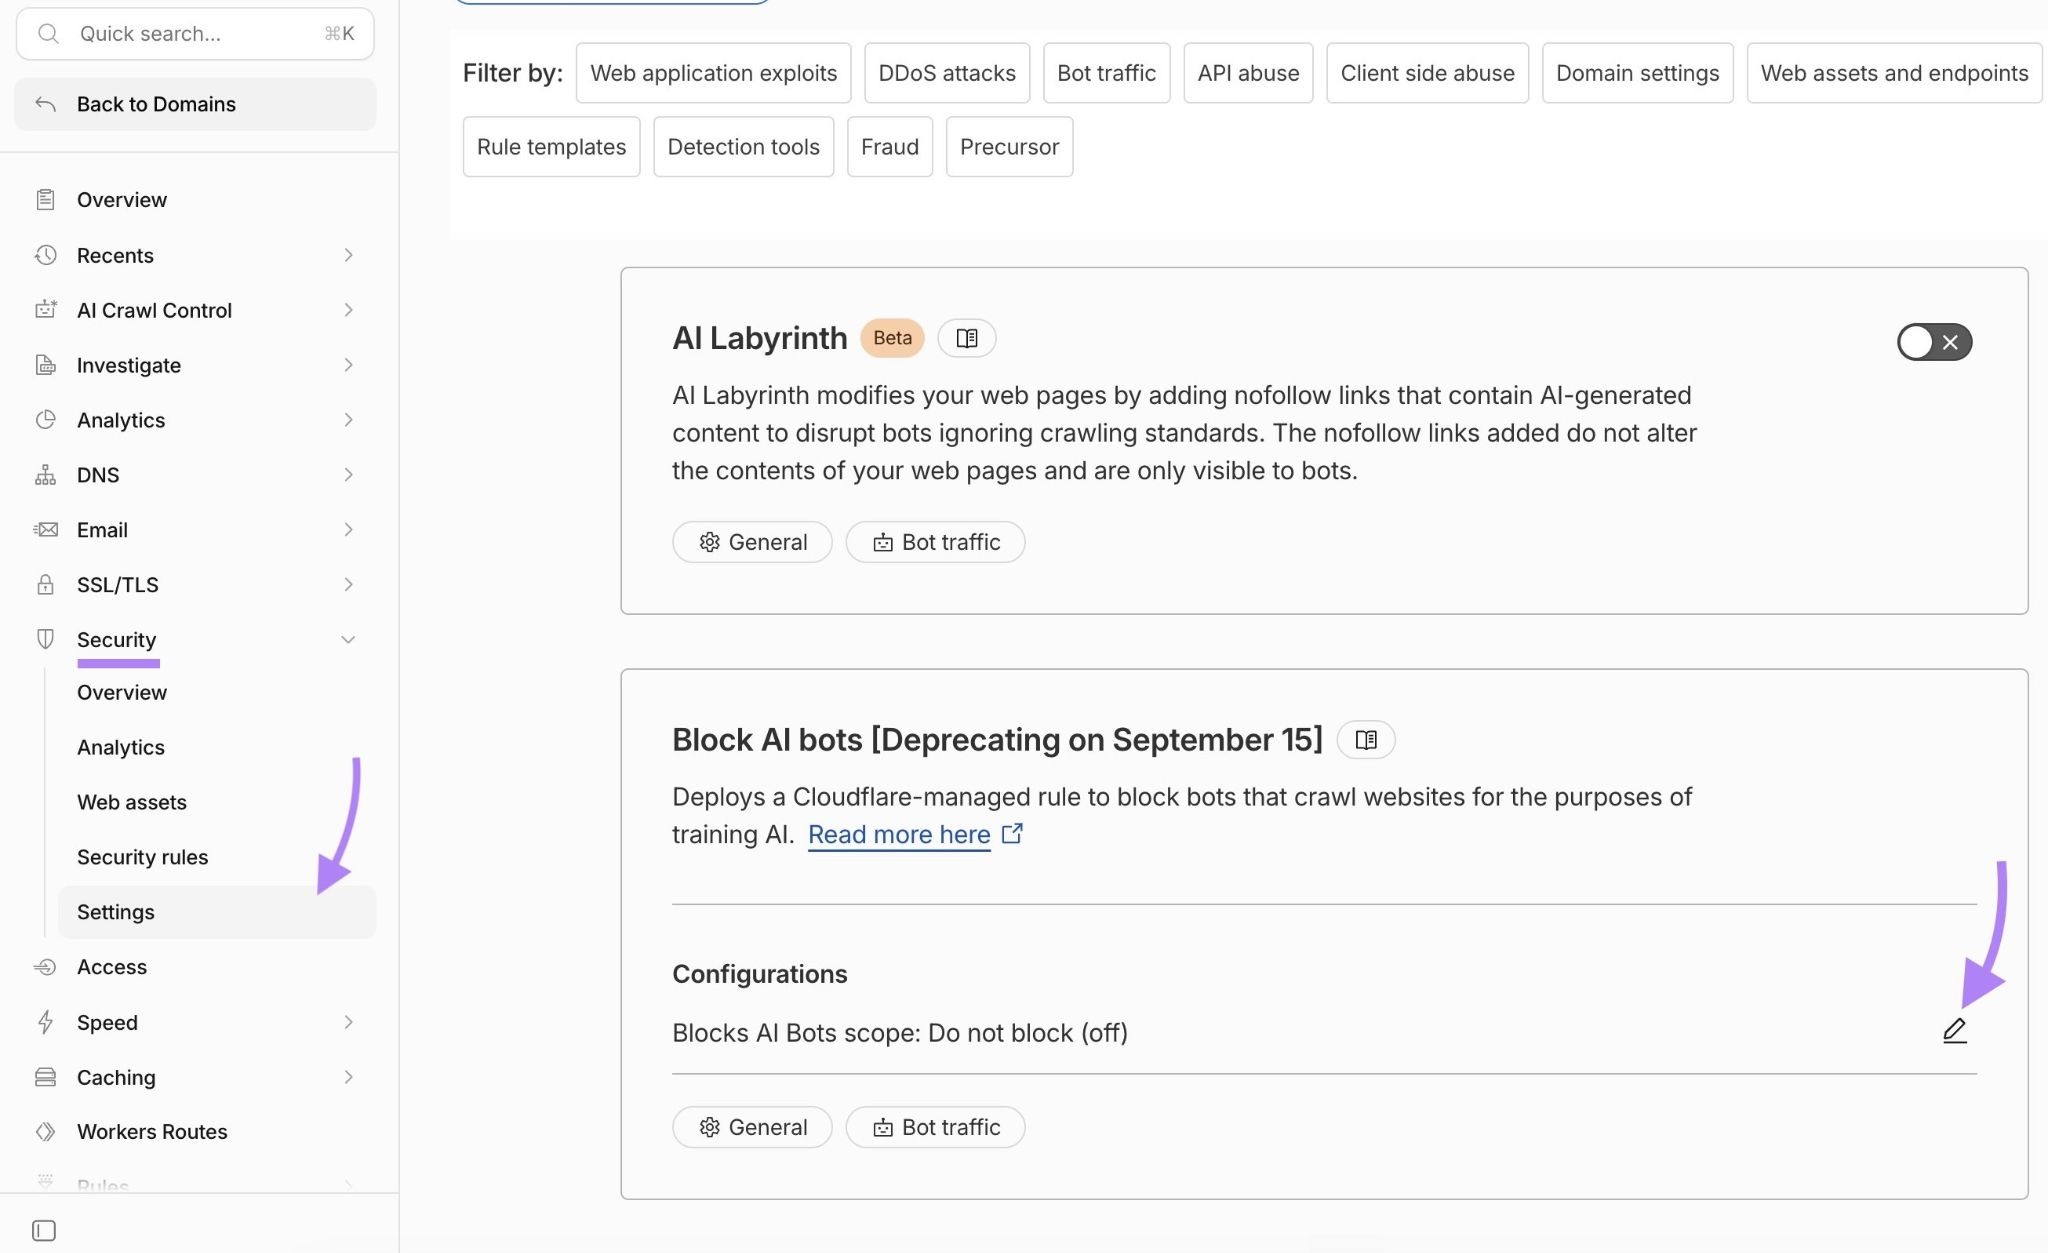Expand the Investigate menu chevron

348,365
